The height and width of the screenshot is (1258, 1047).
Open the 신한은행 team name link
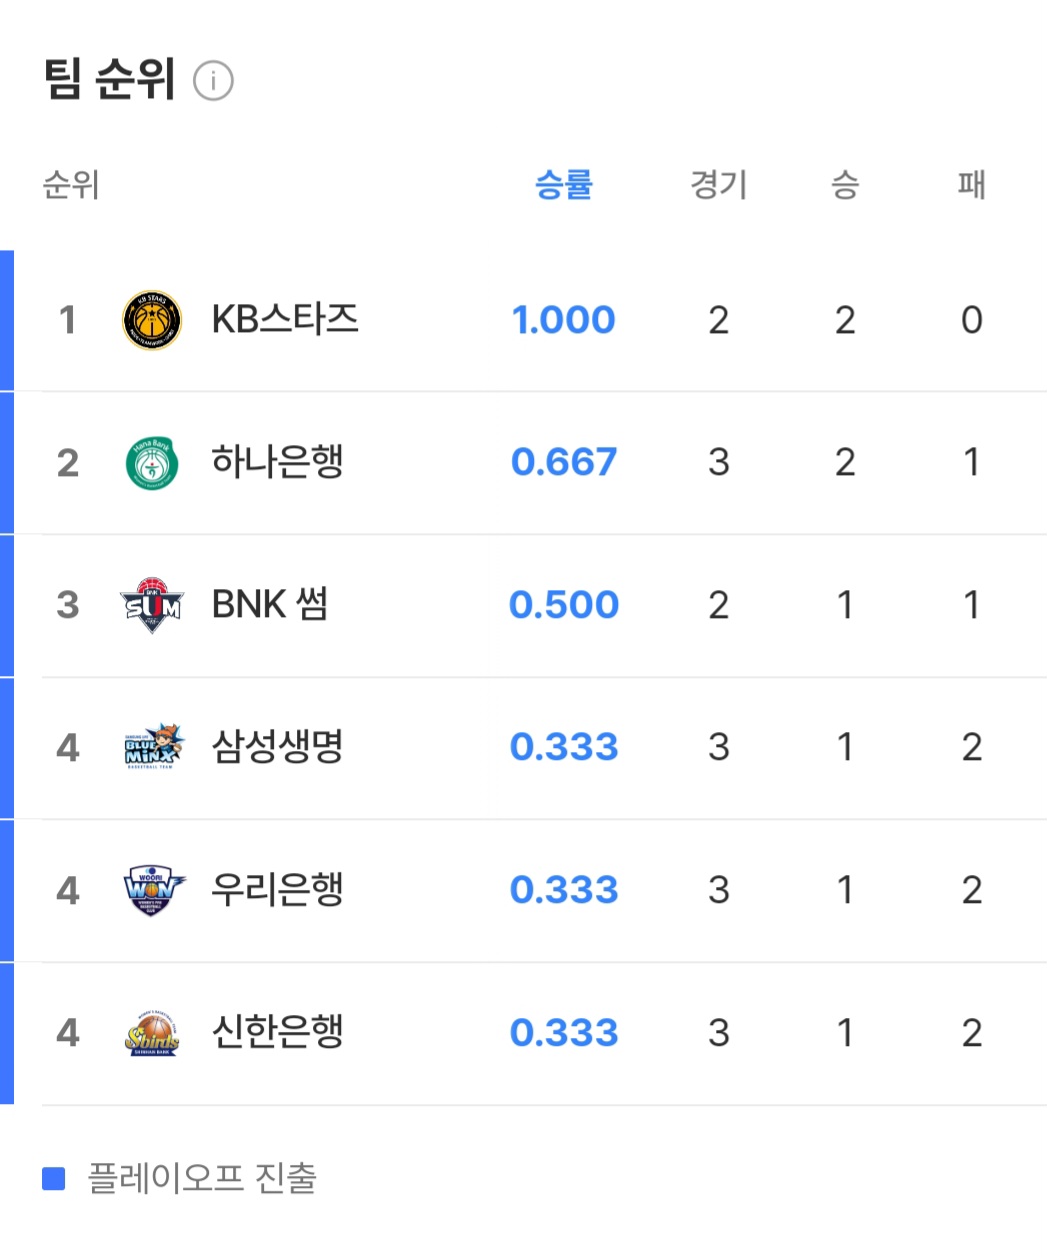point(277,1032)
